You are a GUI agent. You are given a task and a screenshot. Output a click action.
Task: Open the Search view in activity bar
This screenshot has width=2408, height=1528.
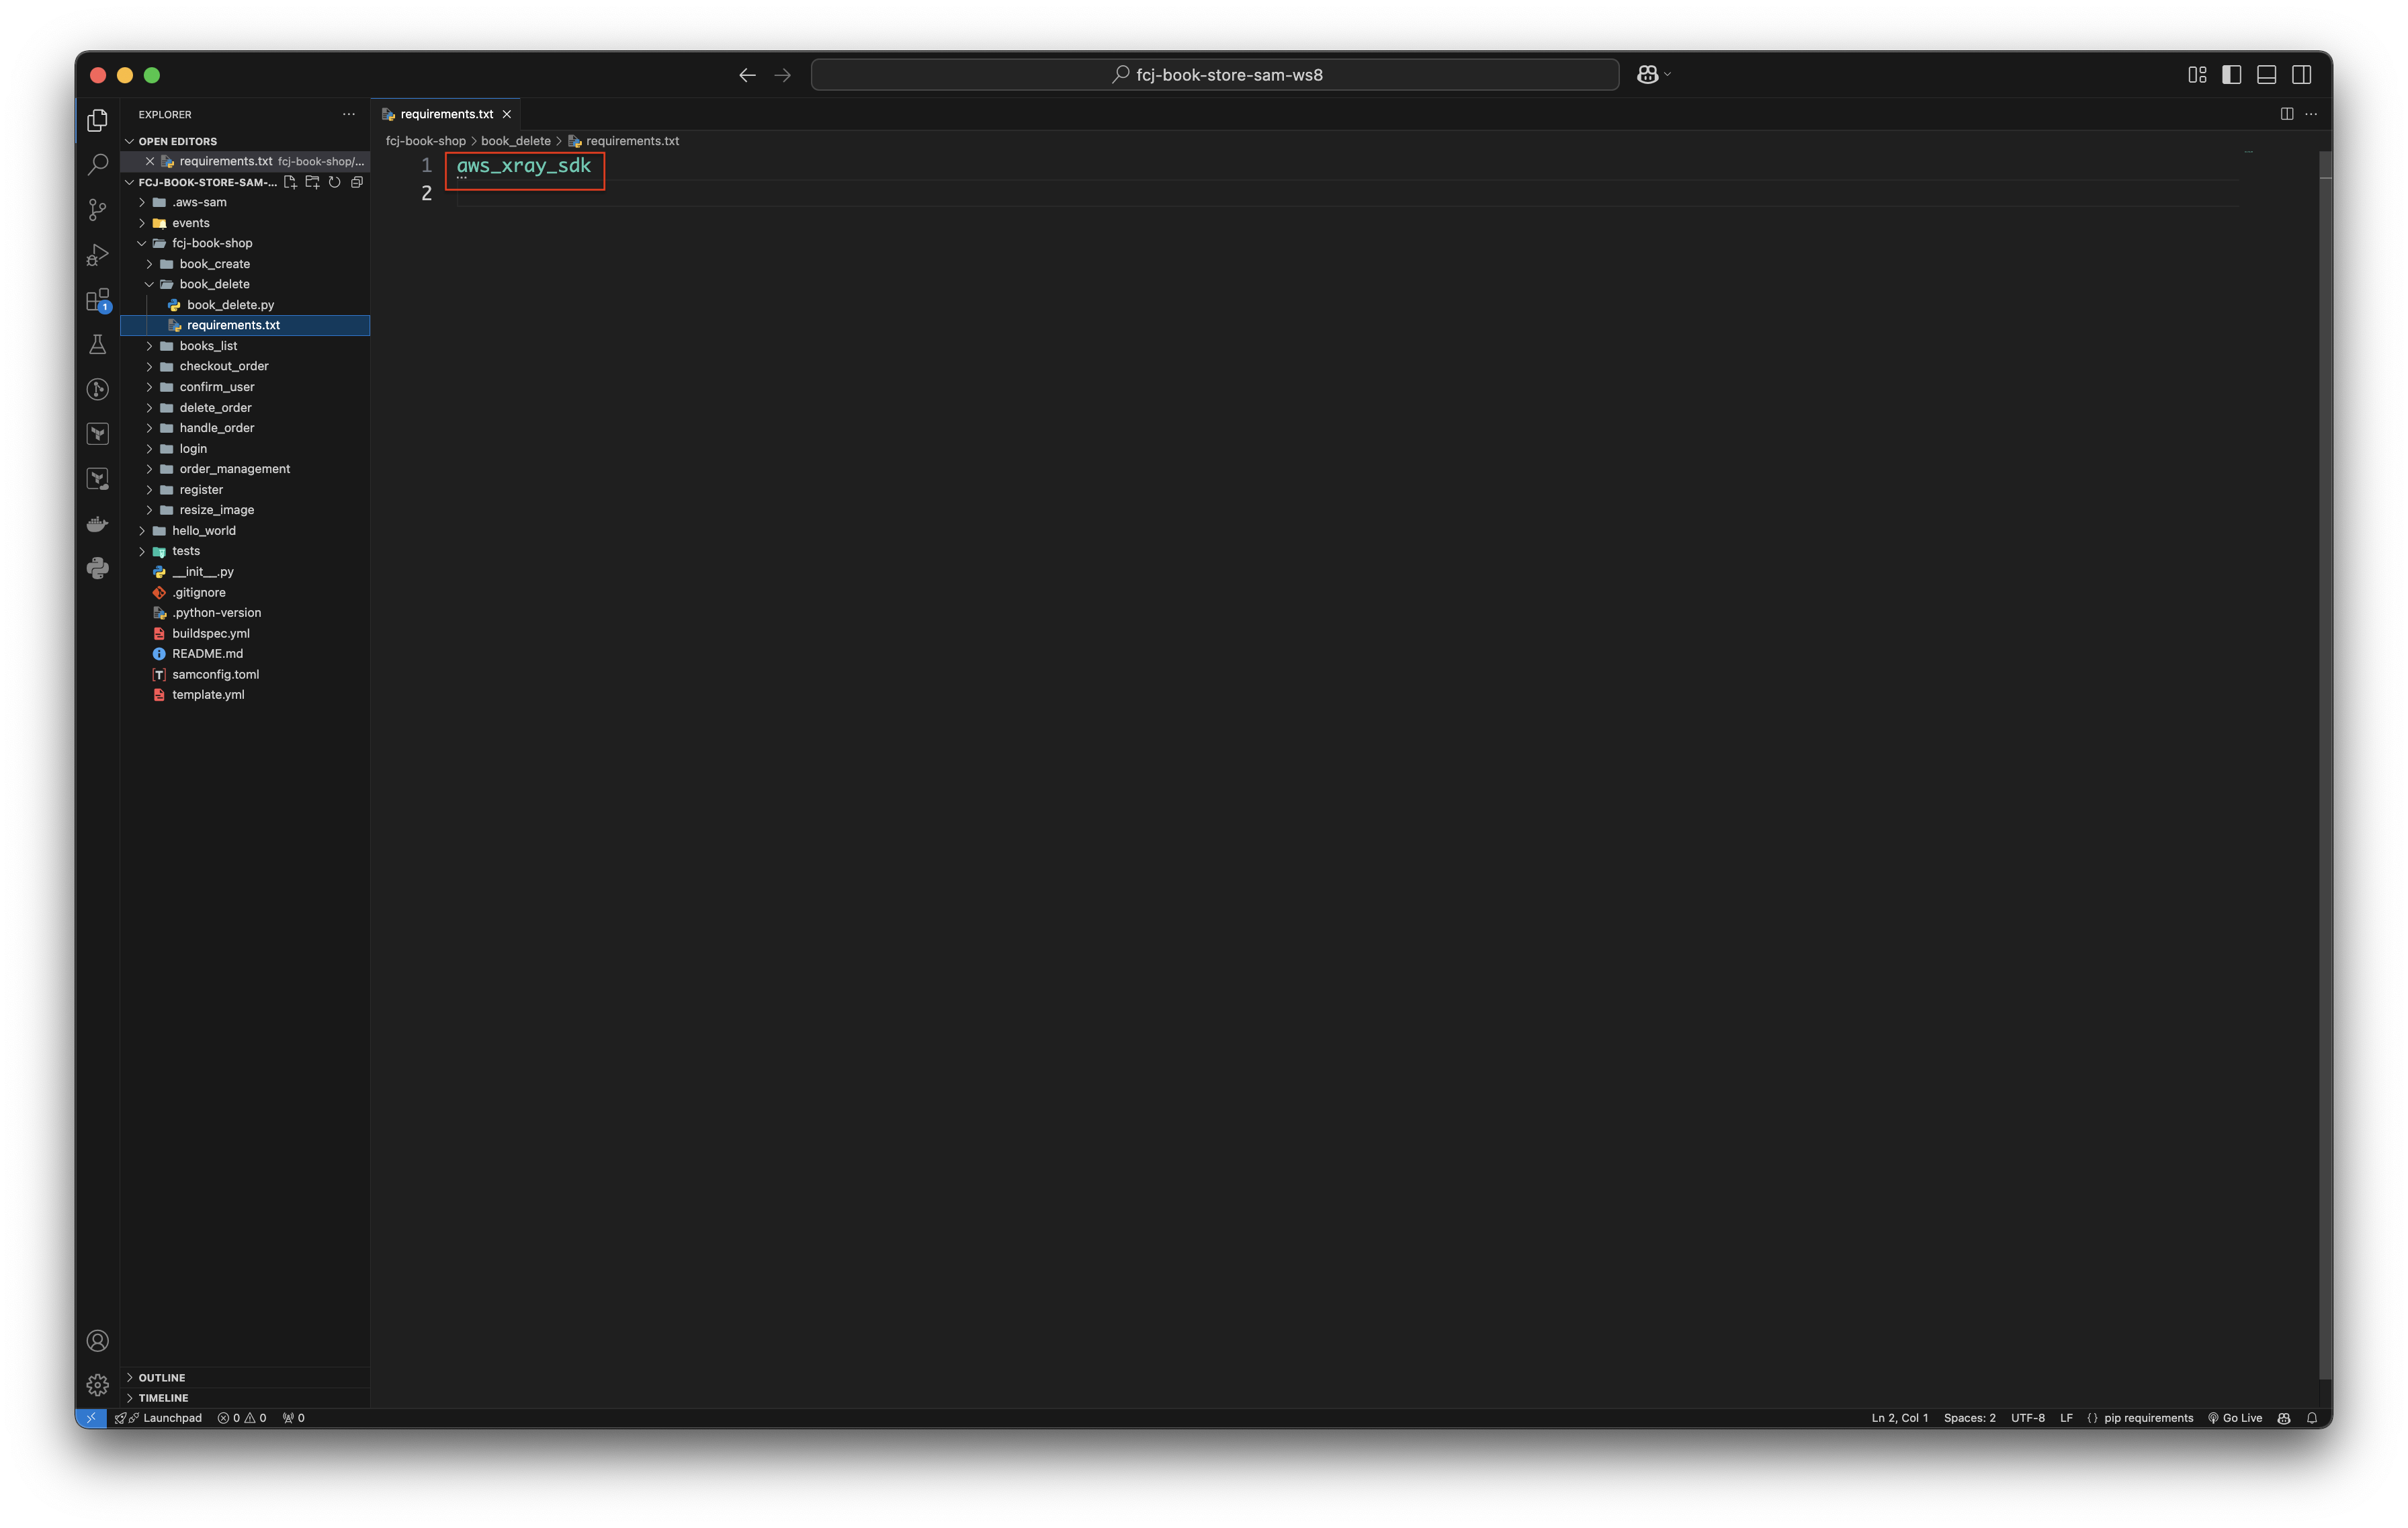click(x=97, y=165)
